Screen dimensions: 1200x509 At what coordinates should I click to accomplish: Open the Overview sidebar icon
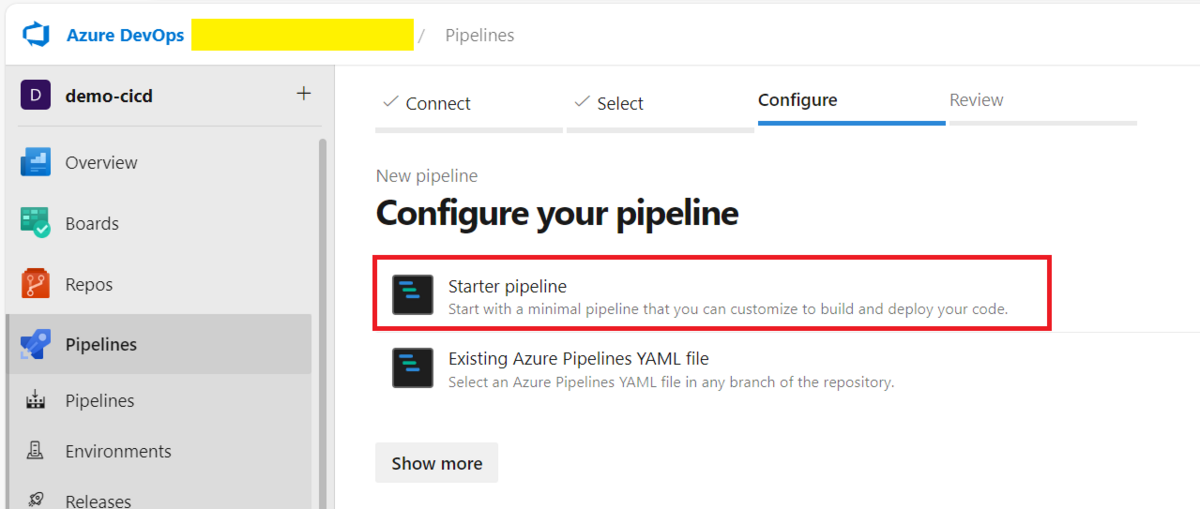pos(36,162)
